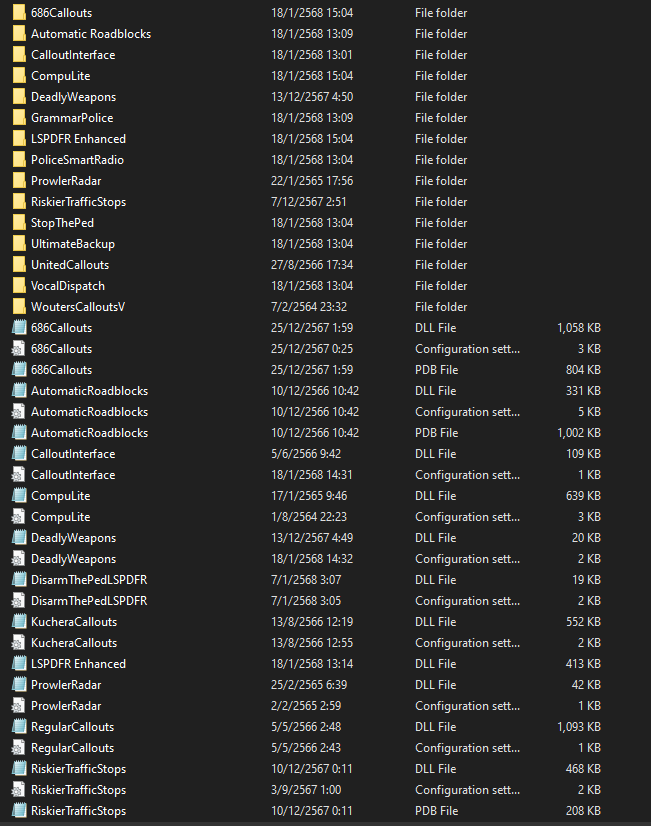Select the 686Callouts folder icon
Image resolution: width=651 pixels, height=826 pixels.
[19, 13]
